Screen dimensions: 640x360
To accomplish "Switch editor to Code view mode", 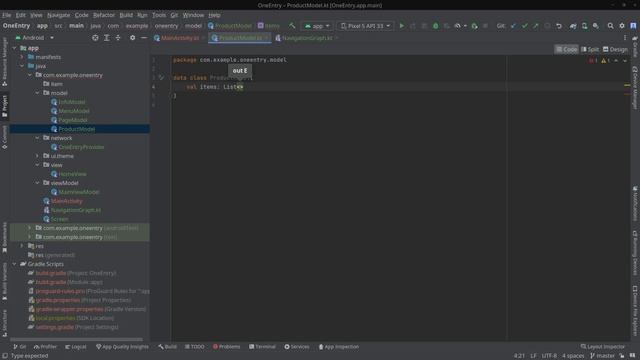I will click(x=566, y=49).
